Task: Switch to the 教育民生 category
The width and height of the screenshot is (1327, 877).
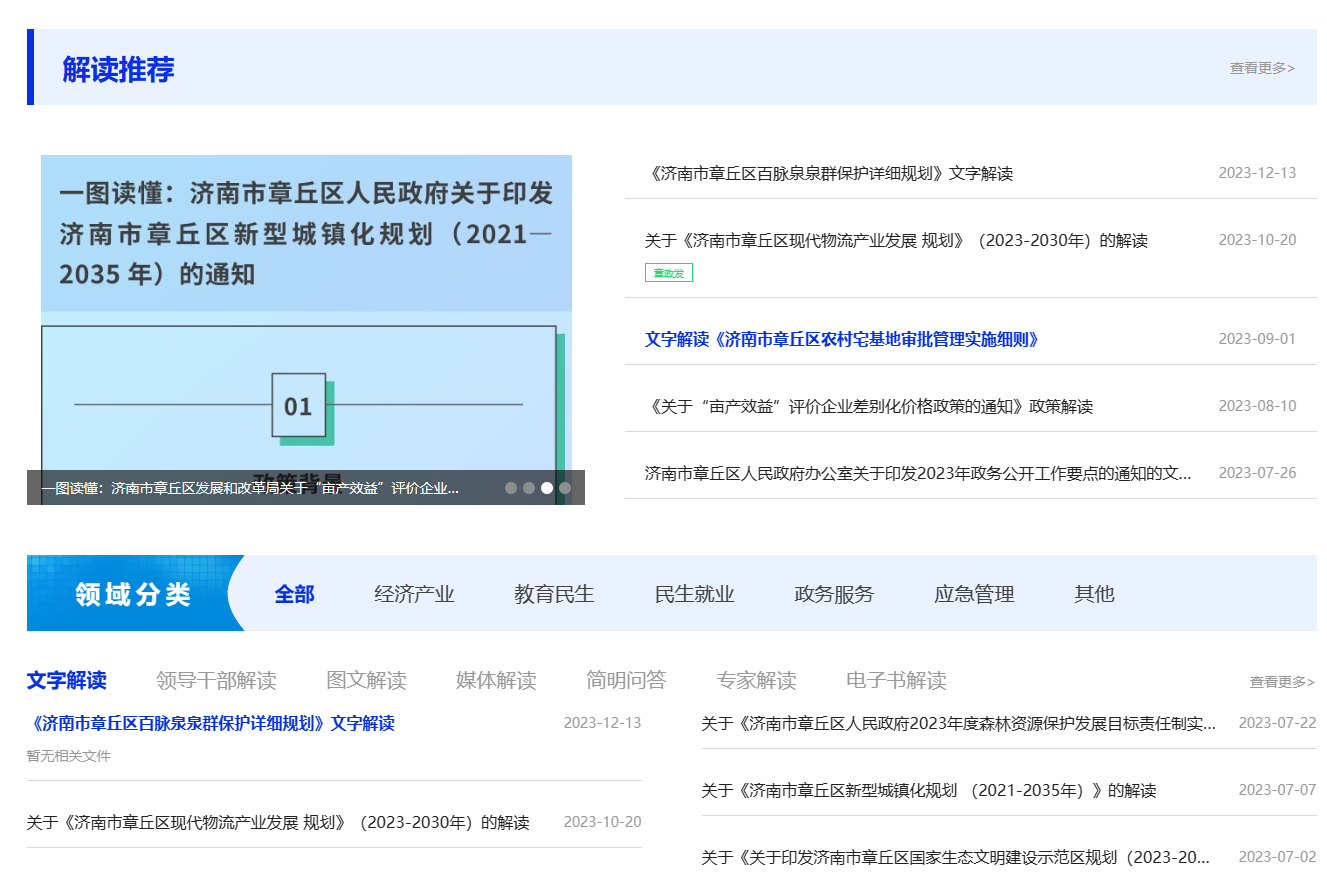Action: (x=554, y=594)
